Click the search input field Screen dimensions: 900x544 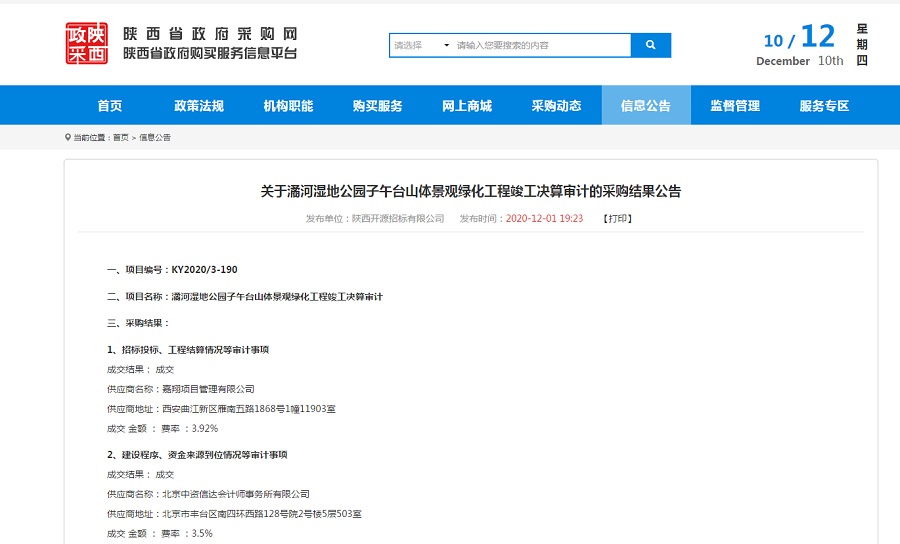(x=540, y=45)
